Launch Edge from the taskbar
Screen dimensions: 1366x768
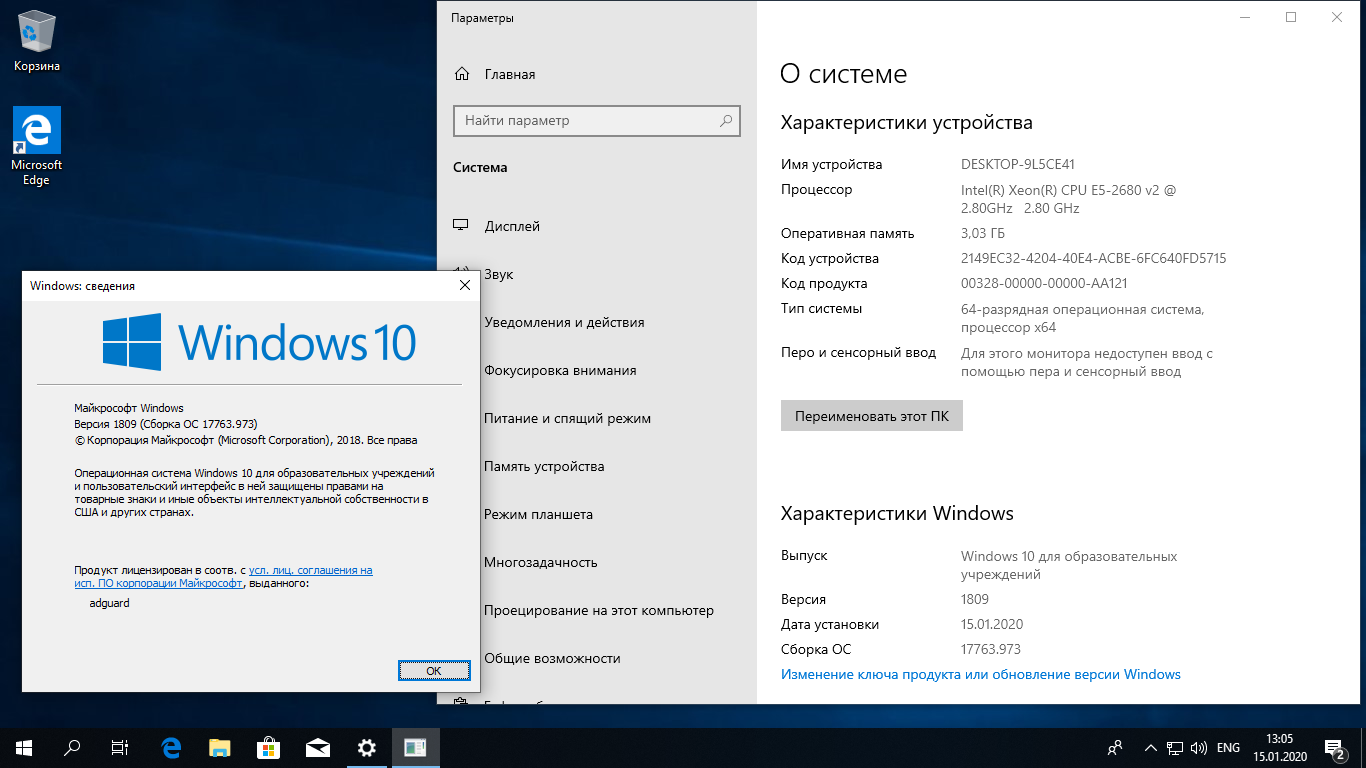tap(171, 747)
